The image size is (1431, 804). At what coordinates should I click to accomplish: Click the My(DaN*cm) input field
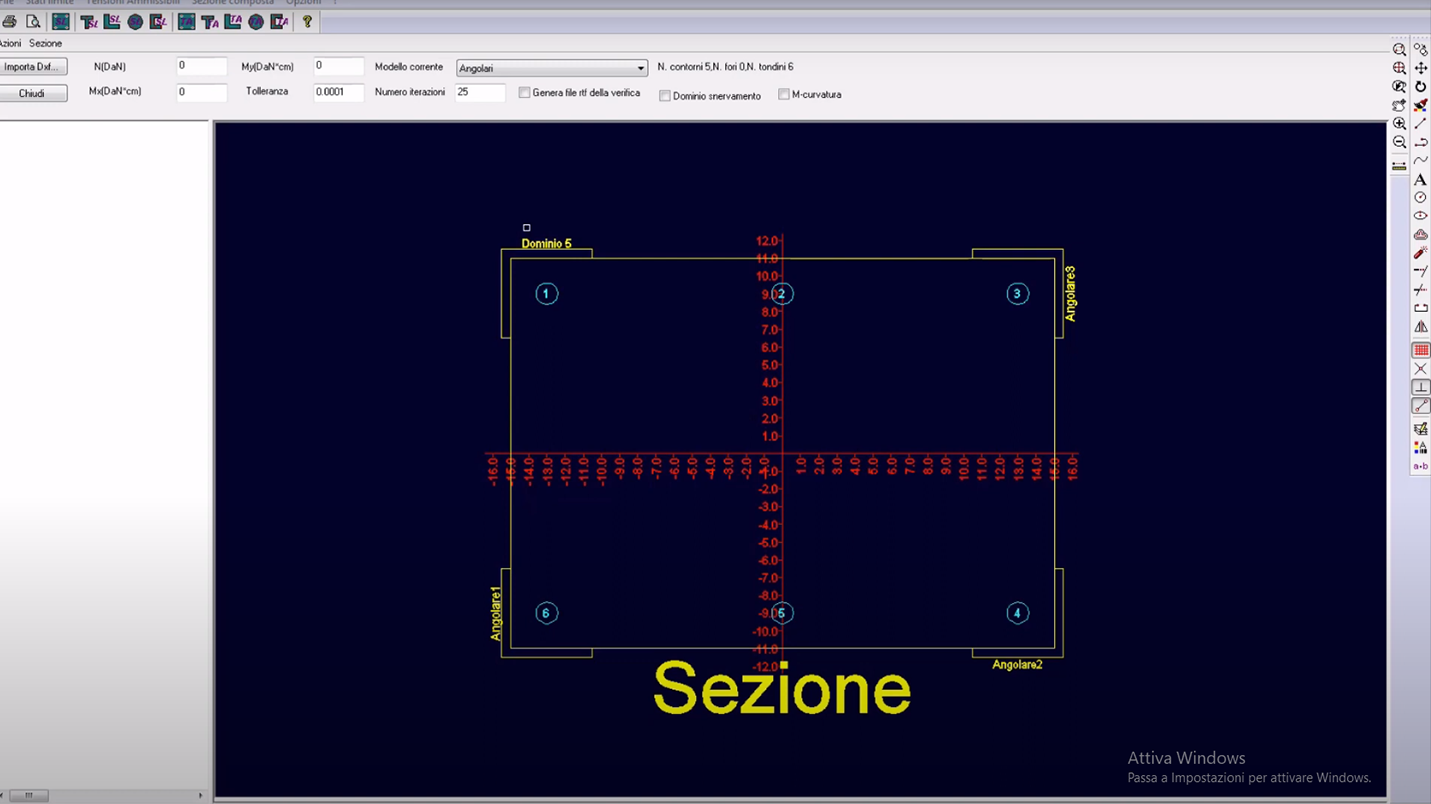point(339,66)
